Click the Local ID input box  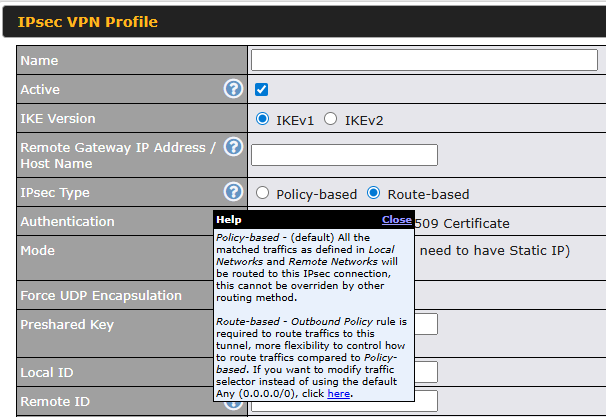point(427,372)
